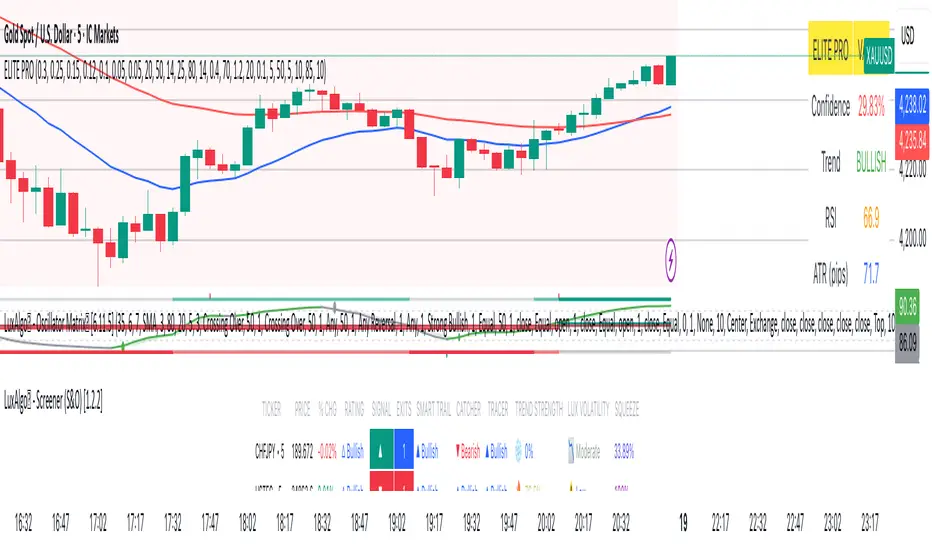Click the RSI value 66.9
This screenshot has height=550, width=932.
(871, 218)
